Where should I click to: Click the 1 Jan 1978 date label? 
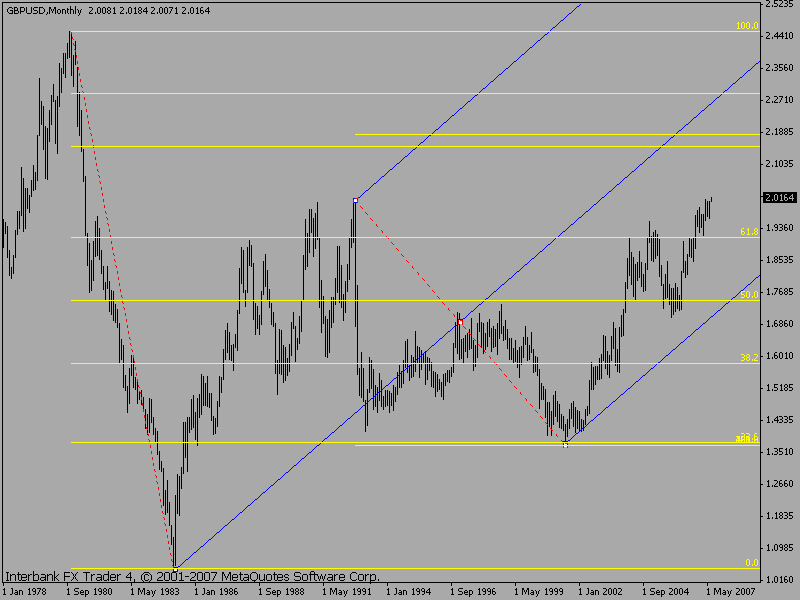pos(24,591)
